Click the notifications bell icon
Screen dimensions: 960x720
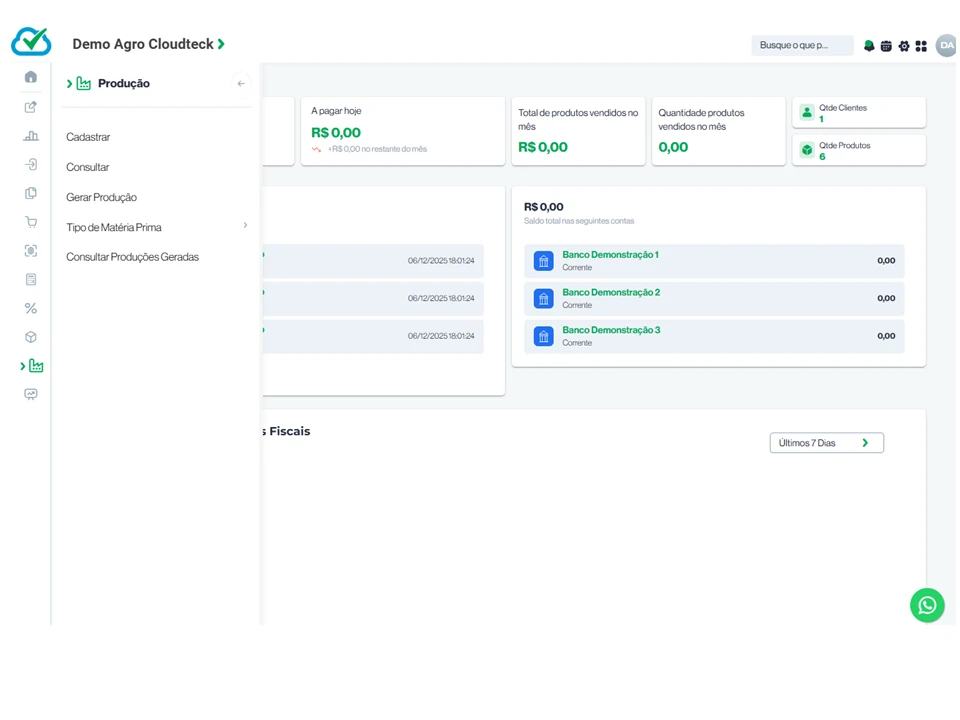coord(869,46)
